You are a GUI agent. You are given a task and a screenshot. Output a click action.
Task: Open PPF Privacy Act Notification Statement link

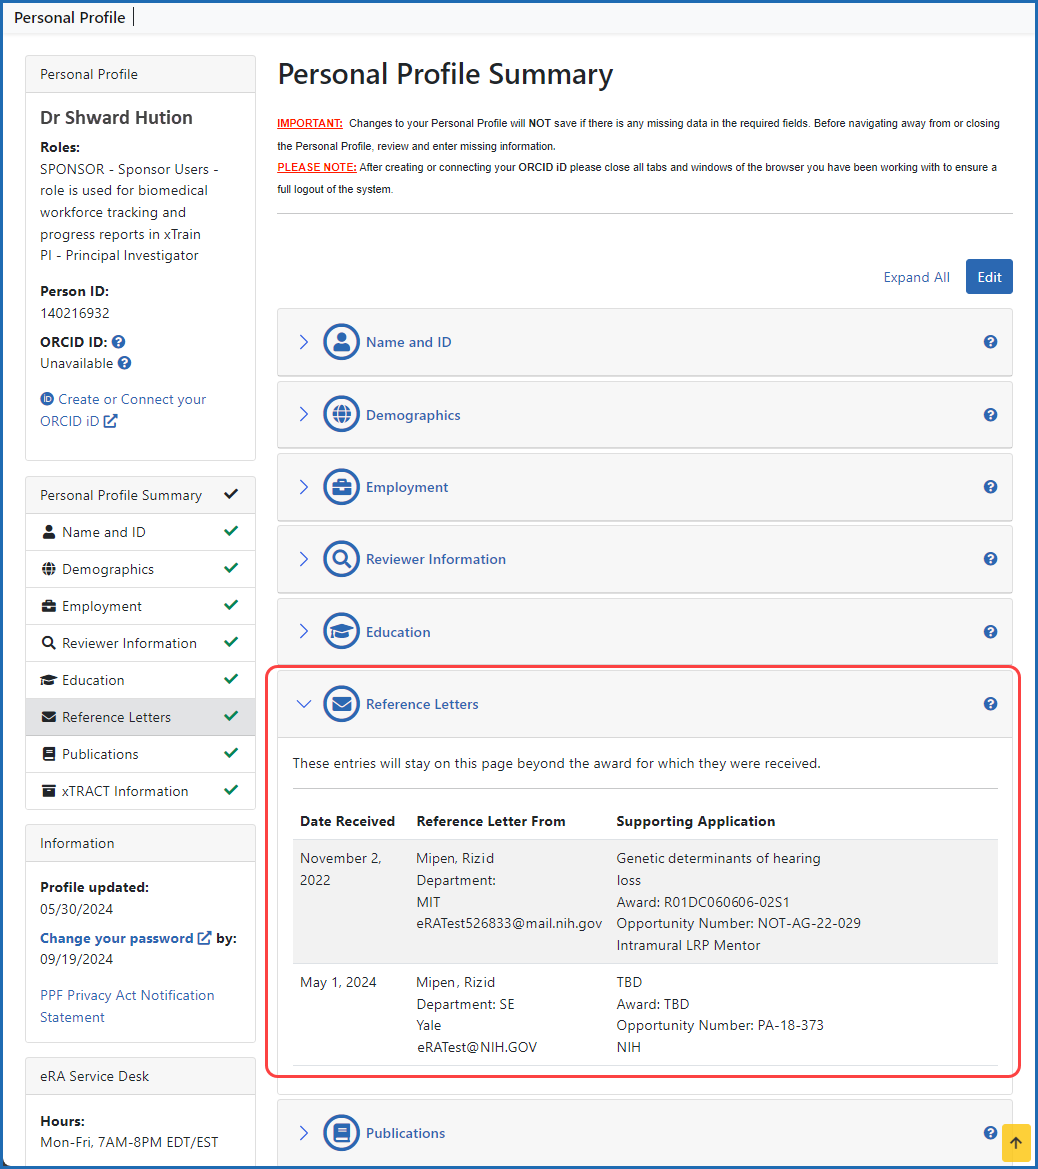[127, 1006]
